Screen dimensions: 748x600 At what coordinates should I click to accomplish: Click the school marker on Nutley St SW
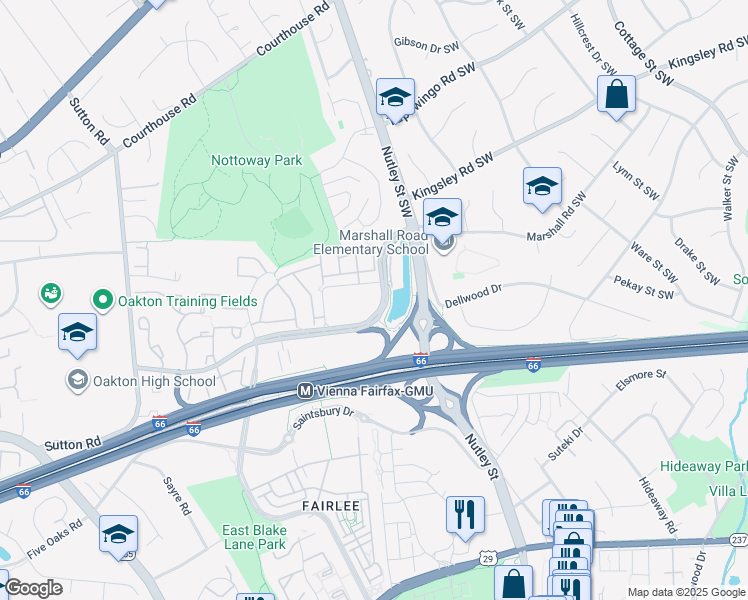395,100
